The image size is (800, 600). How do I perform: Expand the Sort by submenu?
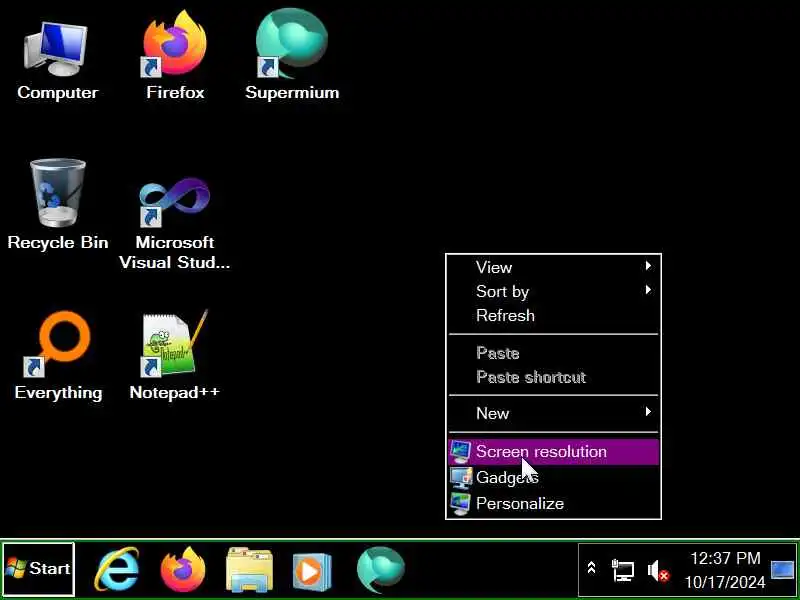point(554,291)
